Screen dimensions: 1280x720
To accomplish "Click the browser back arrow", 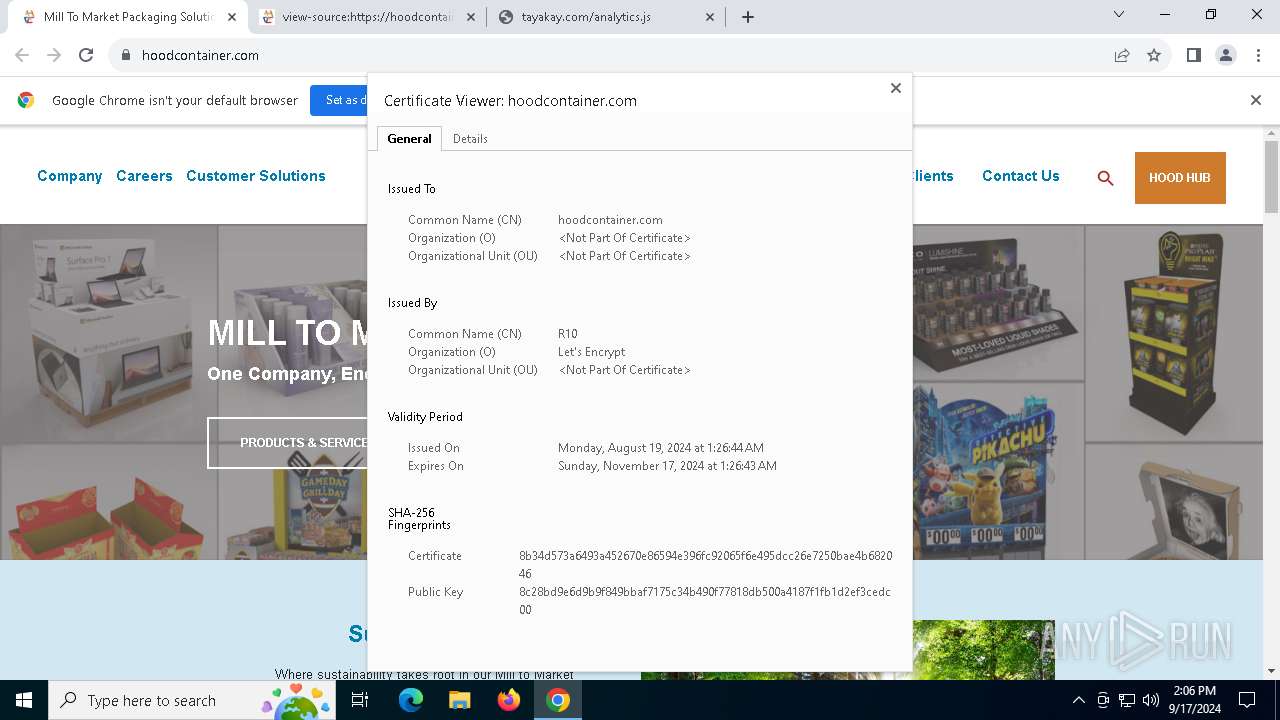I will click(x=22, y=55).
